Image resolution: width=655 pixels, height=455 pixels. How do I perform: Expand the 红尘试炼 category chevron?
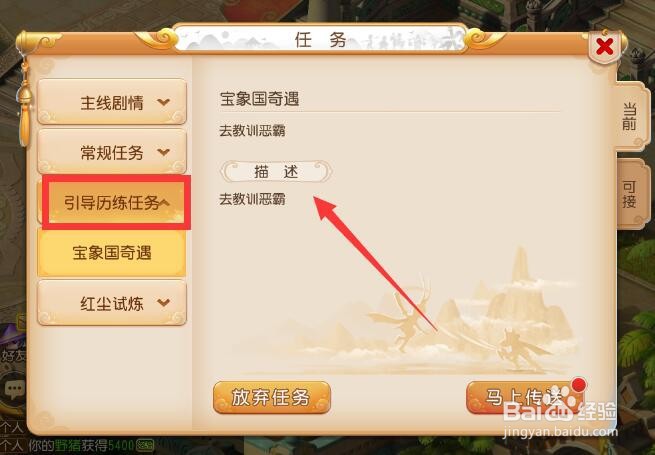[163, 302]
